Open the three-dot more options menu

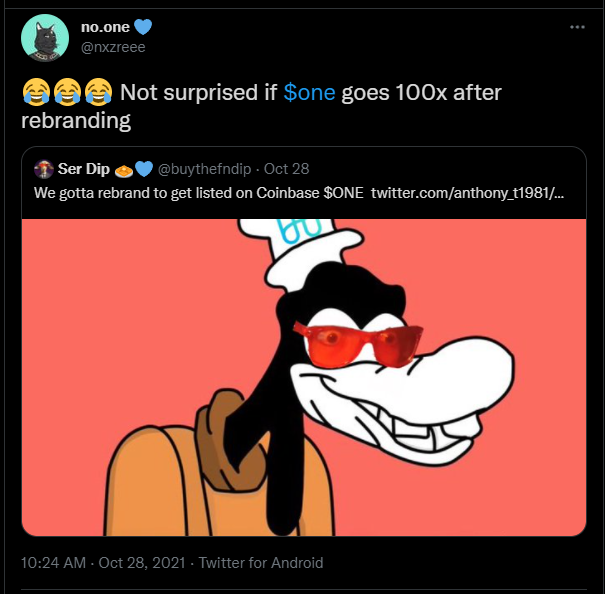click(577, 26)
